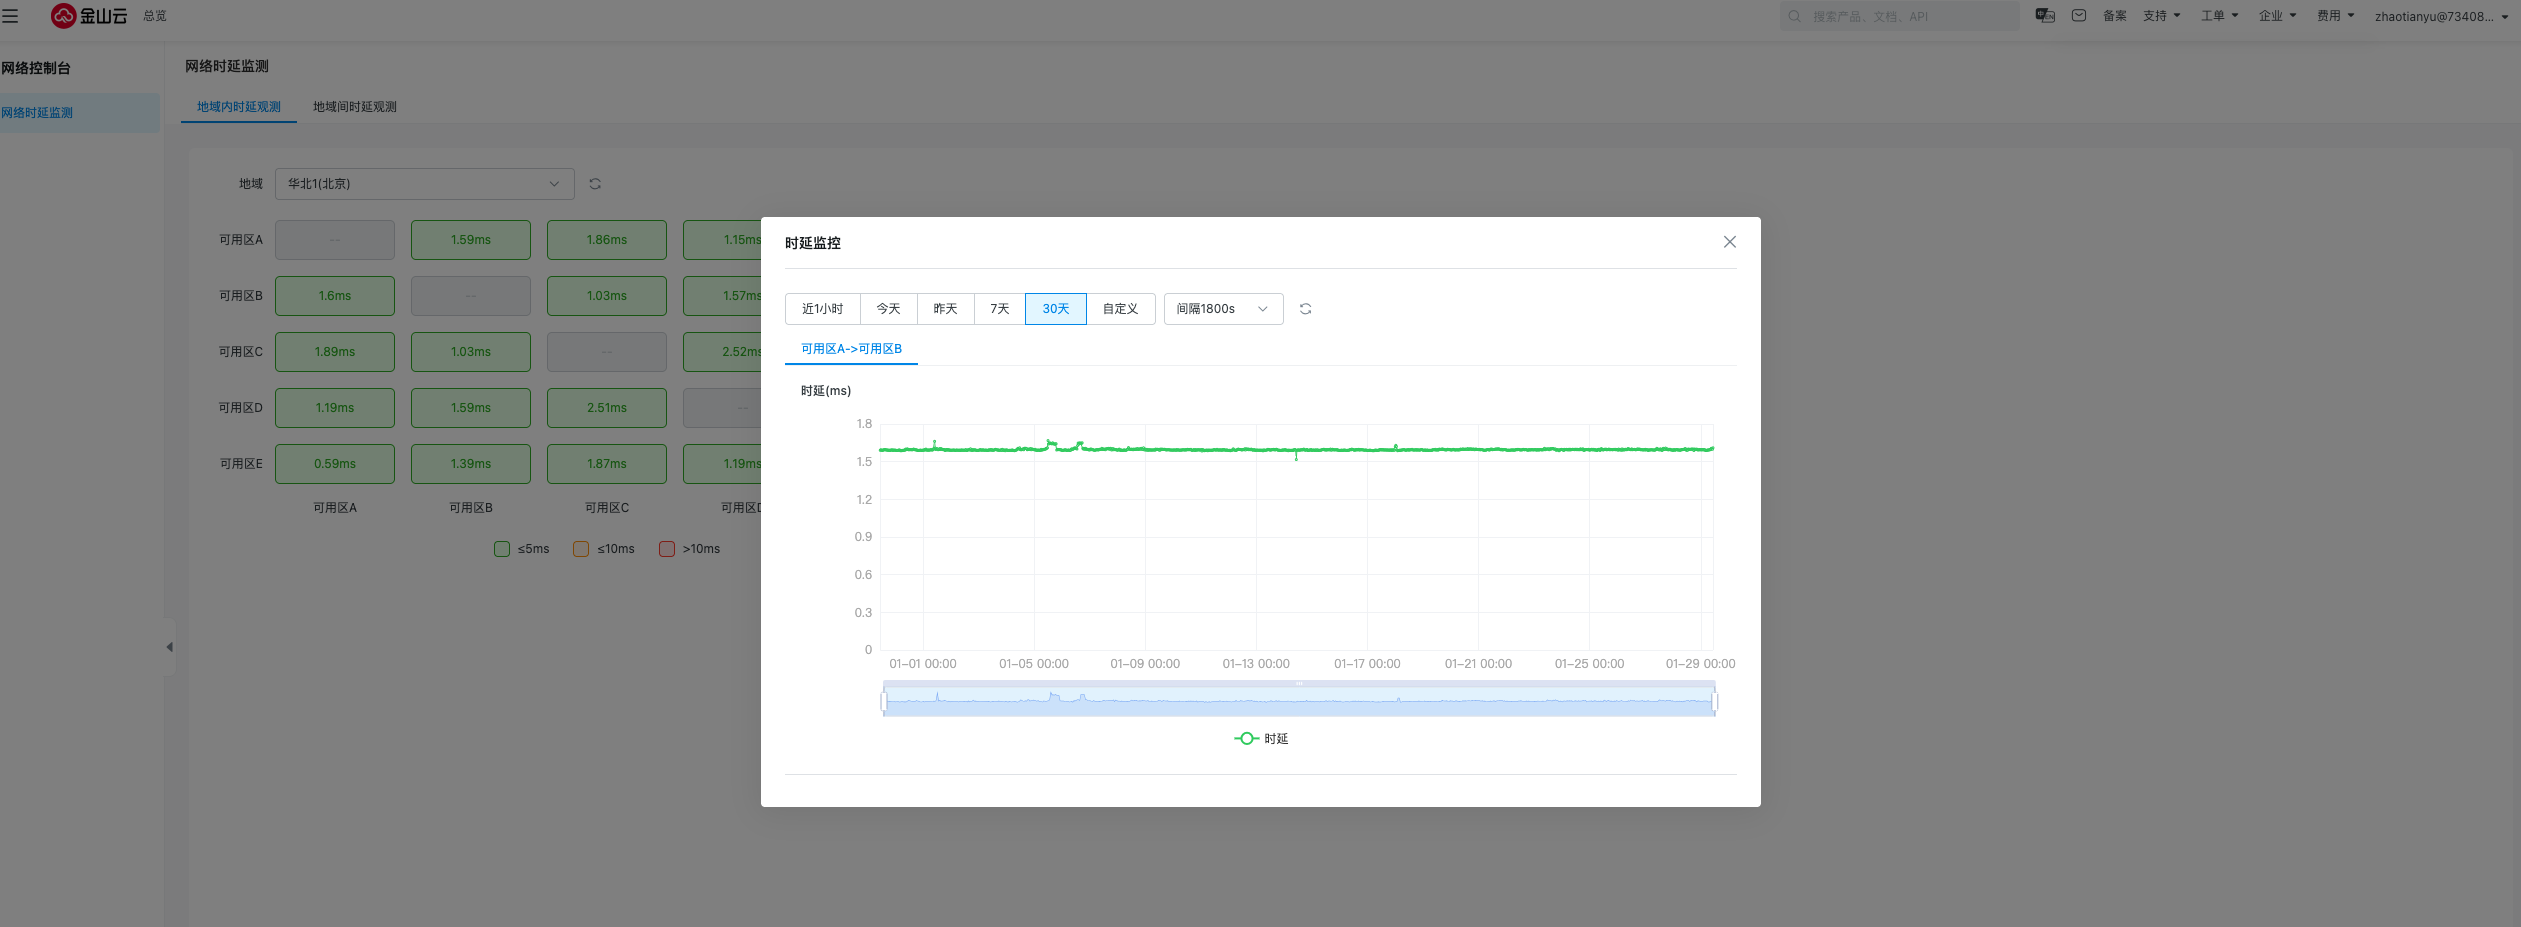Select the 7天 time range

pos(999,309)
